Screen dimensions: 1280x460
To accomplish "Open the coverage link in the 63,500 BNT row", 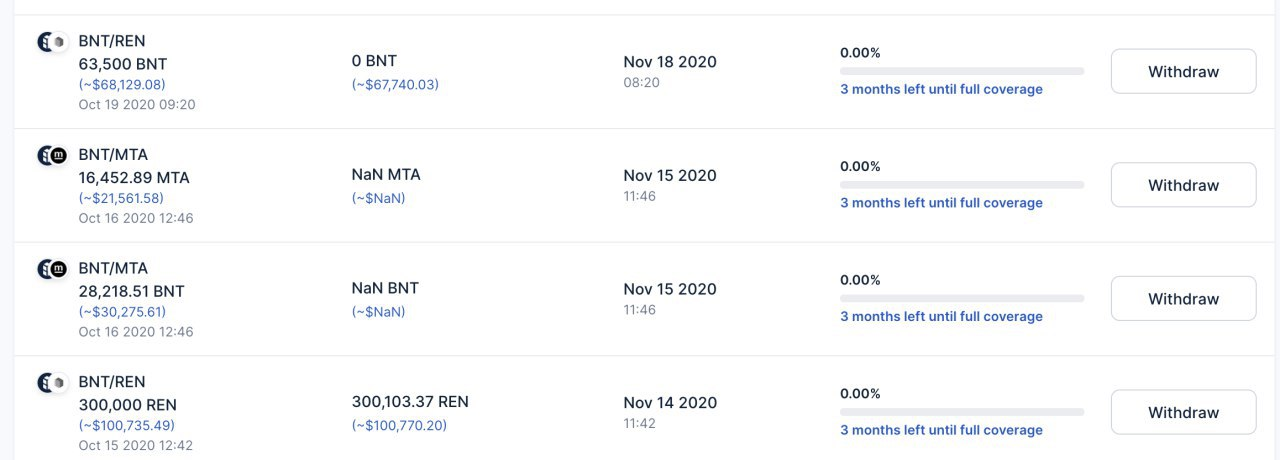I will pyautogui.click(x=941, y=89).
